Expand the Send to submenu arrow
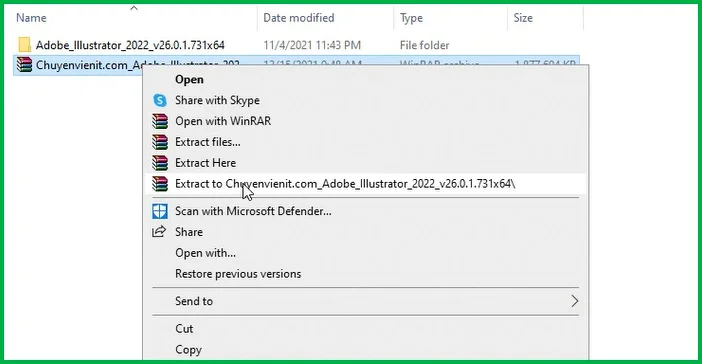702x364 pixels. pos(574,301)
